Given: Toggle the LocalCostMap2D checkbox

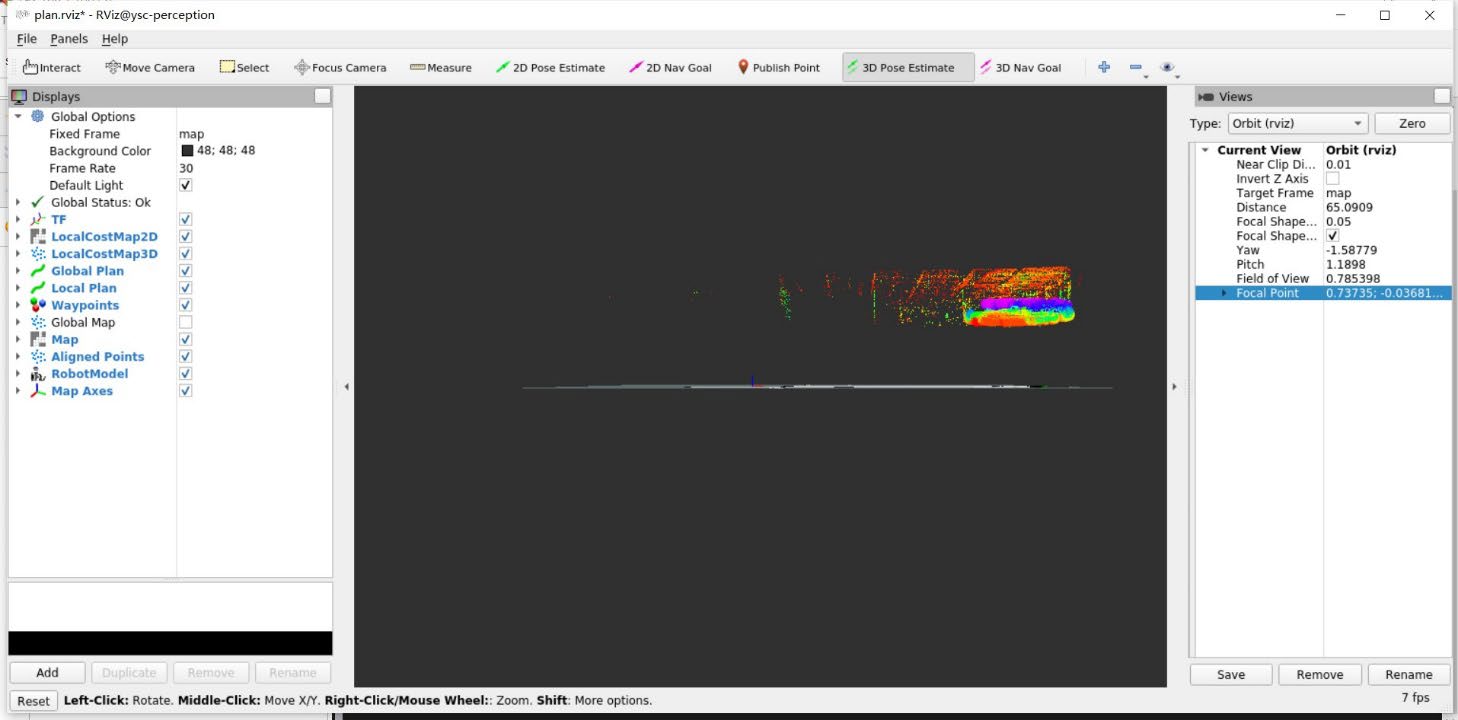Looking at the screenshot, I should pos(186,237).
